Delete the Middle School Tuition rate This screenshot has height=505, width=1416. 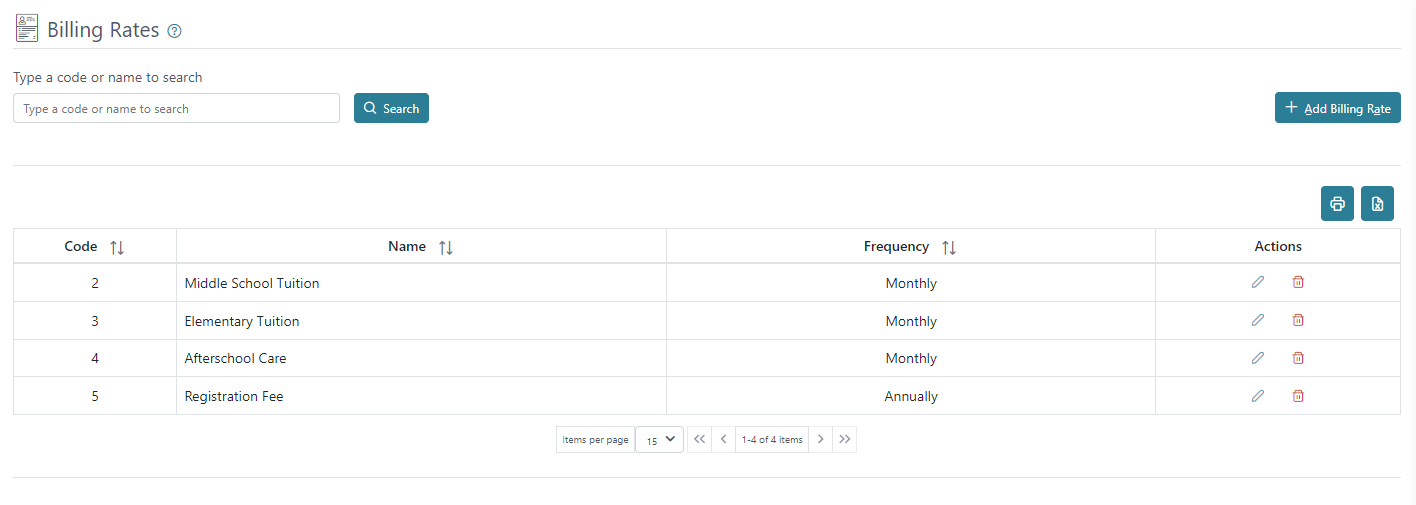coord(1298,282)
